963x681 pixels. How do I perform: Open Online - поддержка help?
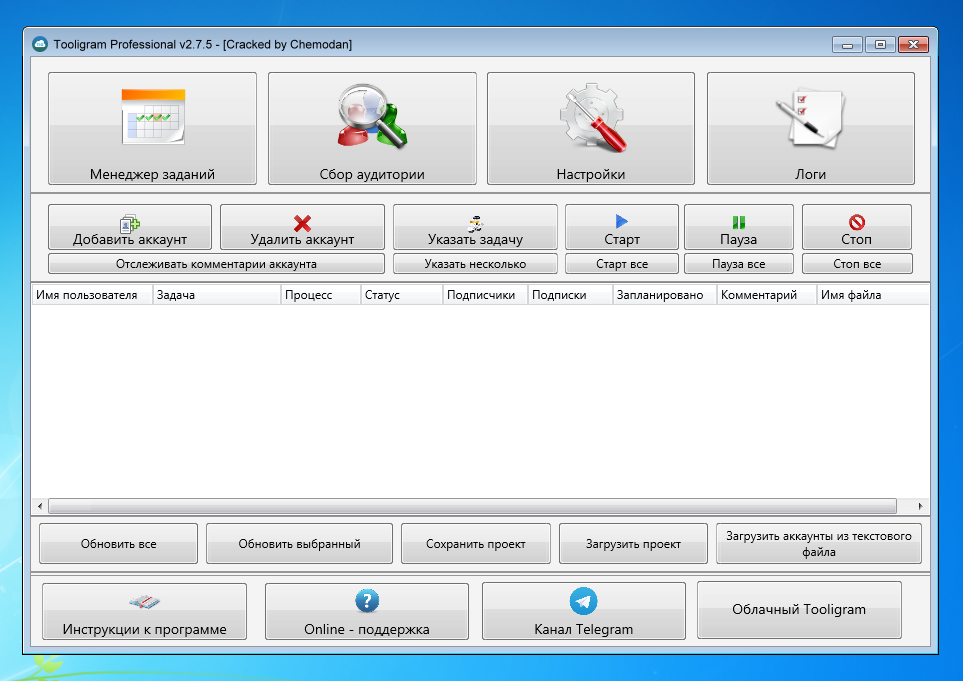click(367, 612)
